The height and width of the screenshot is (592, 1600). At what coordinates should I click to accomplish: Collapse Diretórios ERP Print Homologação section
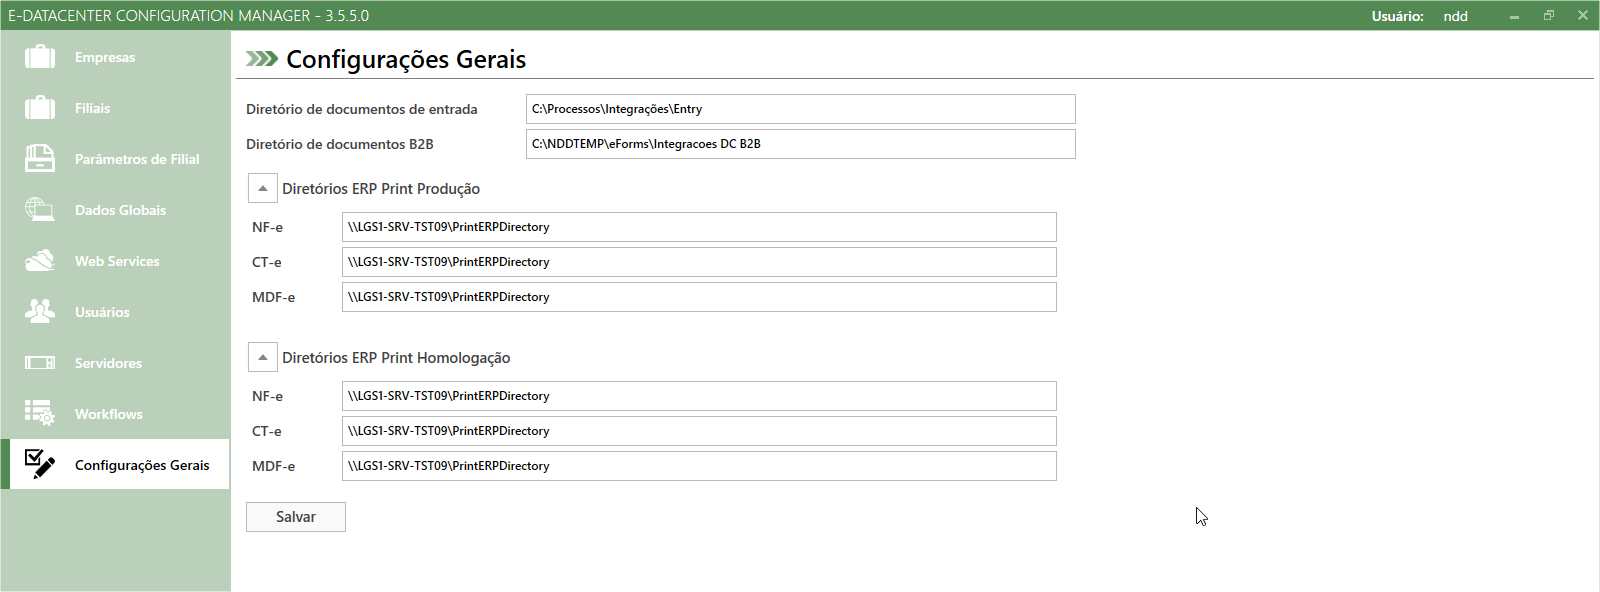click(263, 357)
